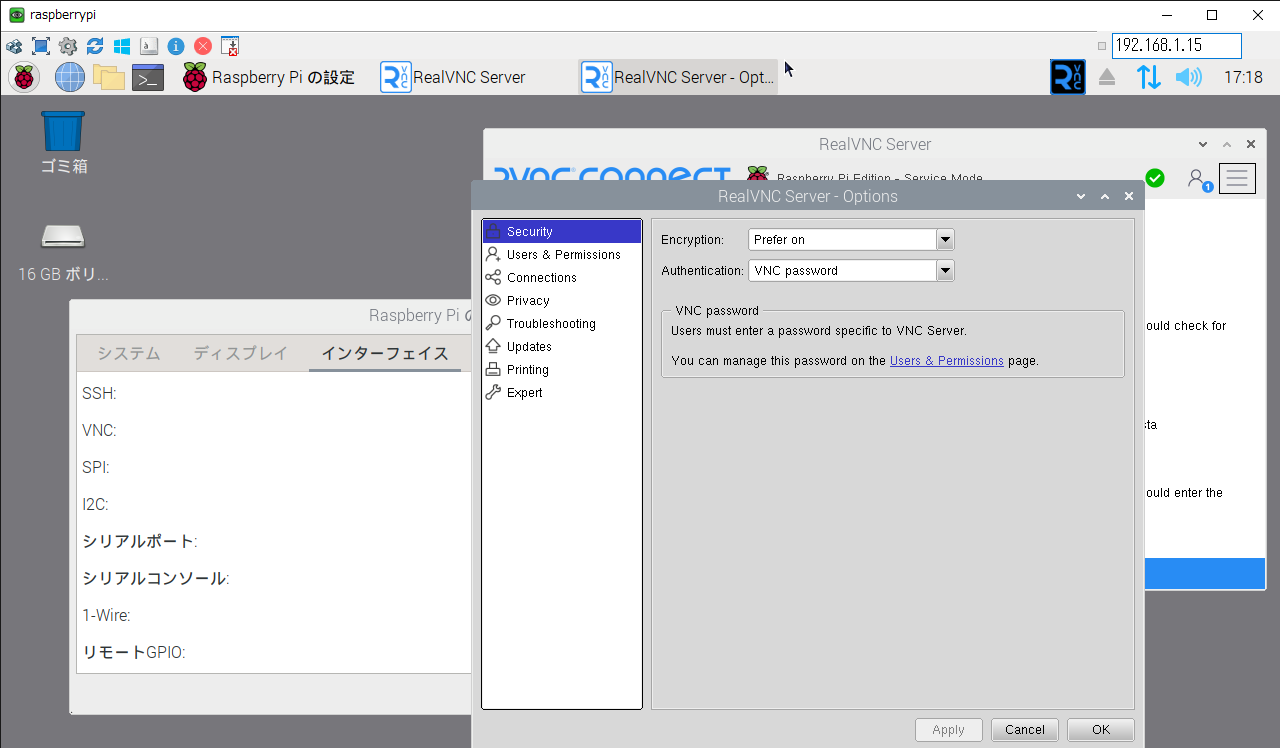This screenshot has width=1280, height=748.
Task: Click the Apply button in Options dialog
Action: coord(948,730)
